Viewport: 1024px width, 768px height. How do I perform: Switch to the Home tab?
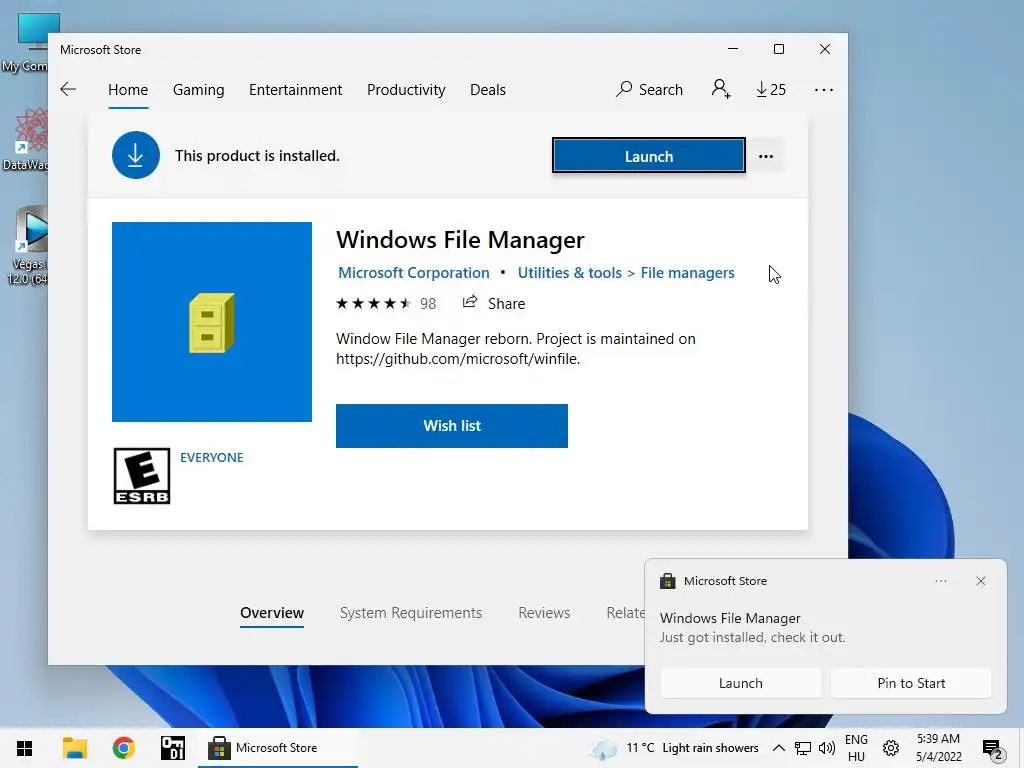[128, 89]
